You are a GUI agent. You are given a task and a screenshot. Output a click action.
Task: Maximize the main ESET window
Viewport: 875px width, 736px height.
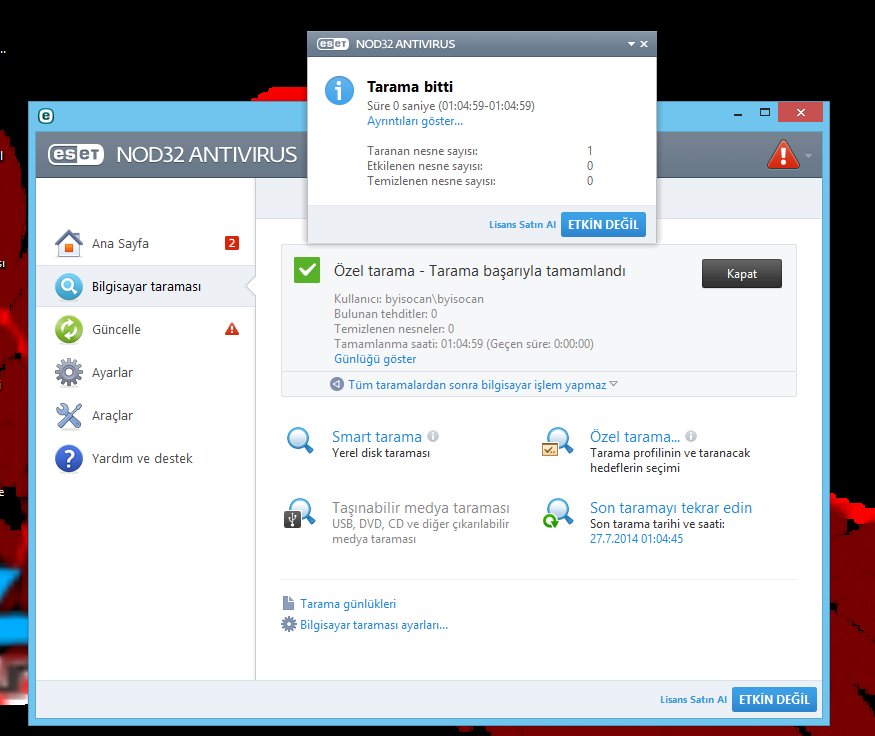(x=765, y=113)
